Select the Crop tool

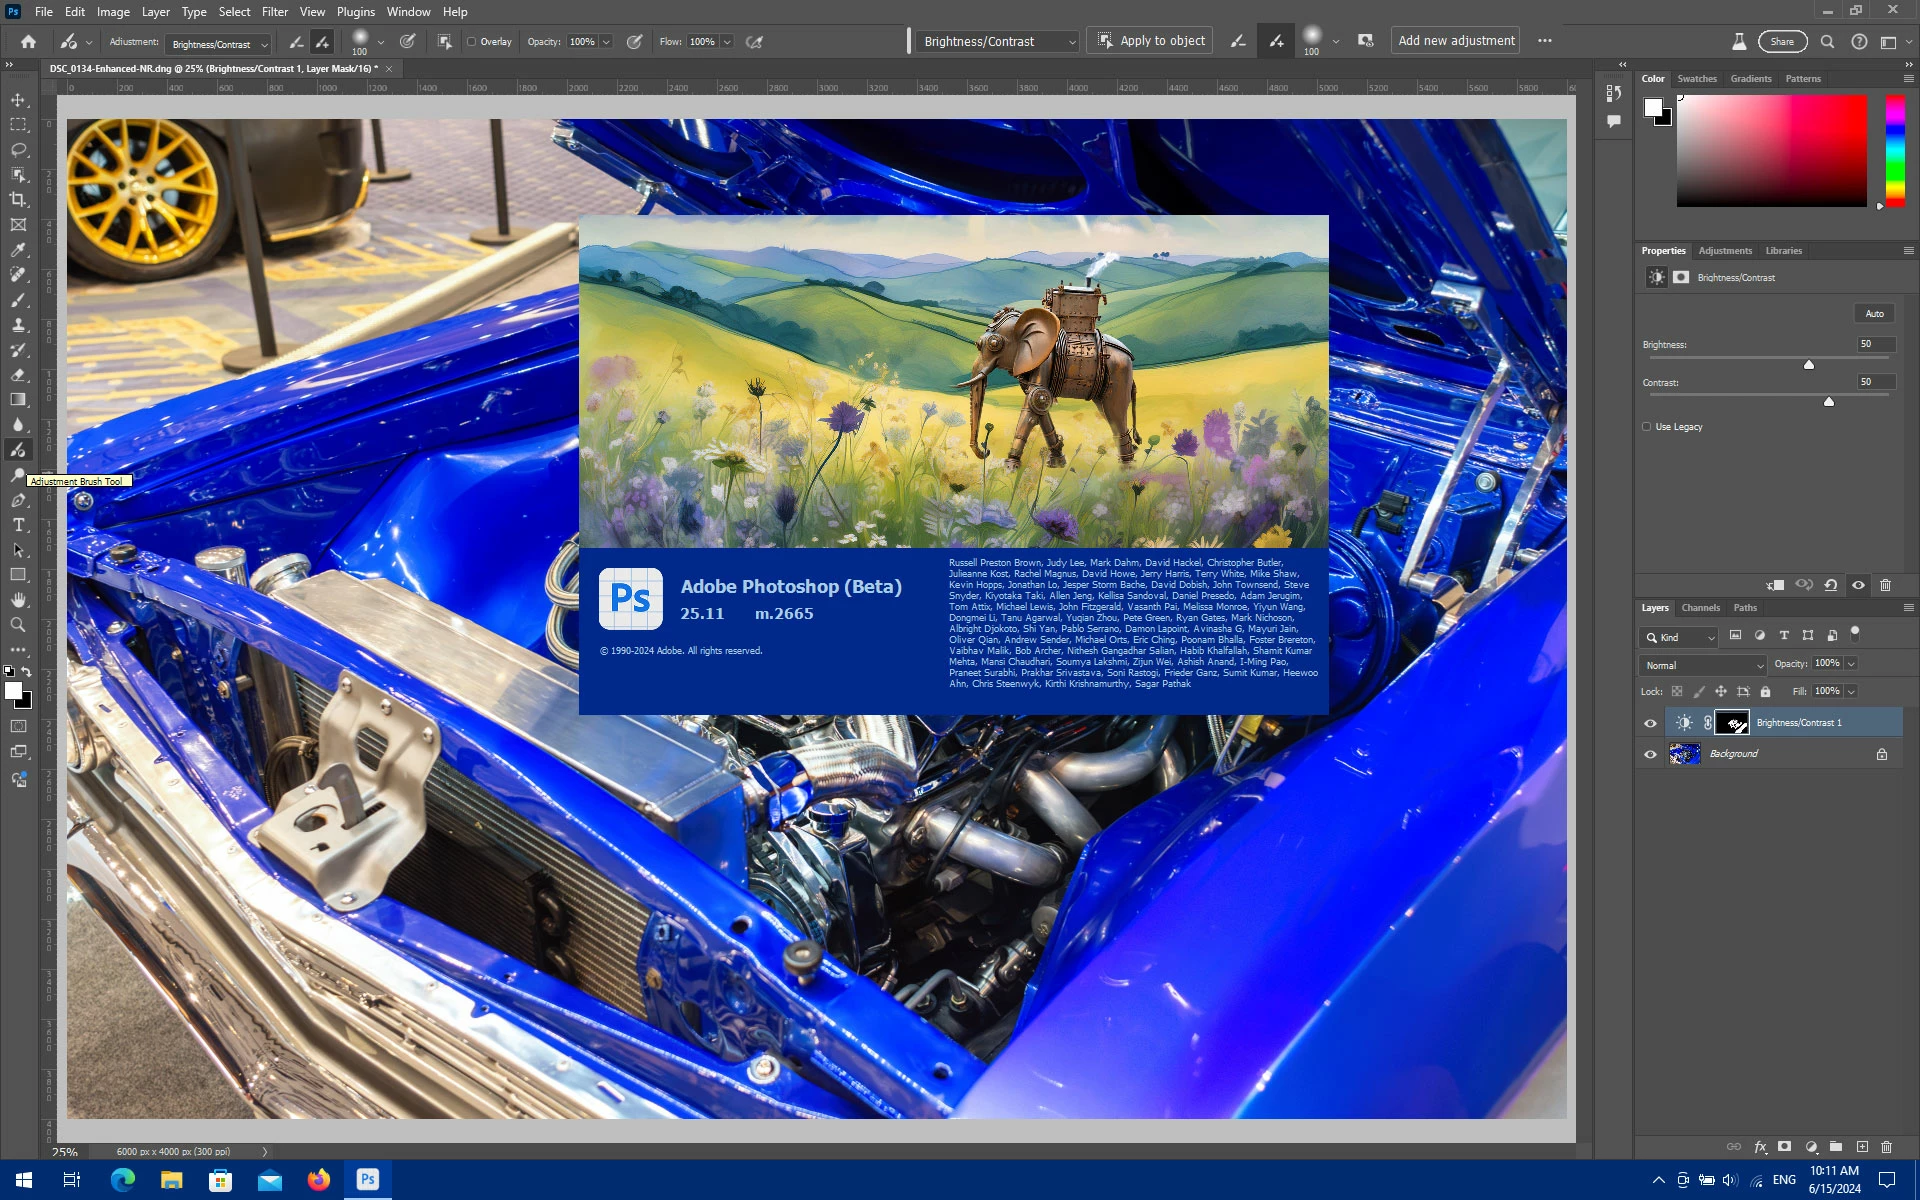18,200
